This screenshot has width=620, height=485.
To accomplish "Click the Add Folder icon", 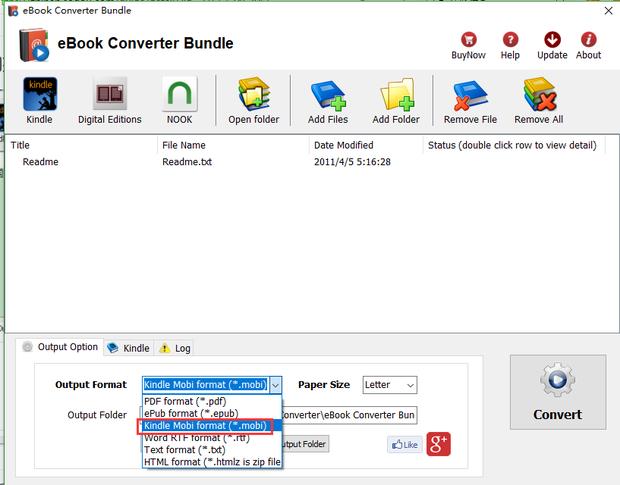I will 397,94.
